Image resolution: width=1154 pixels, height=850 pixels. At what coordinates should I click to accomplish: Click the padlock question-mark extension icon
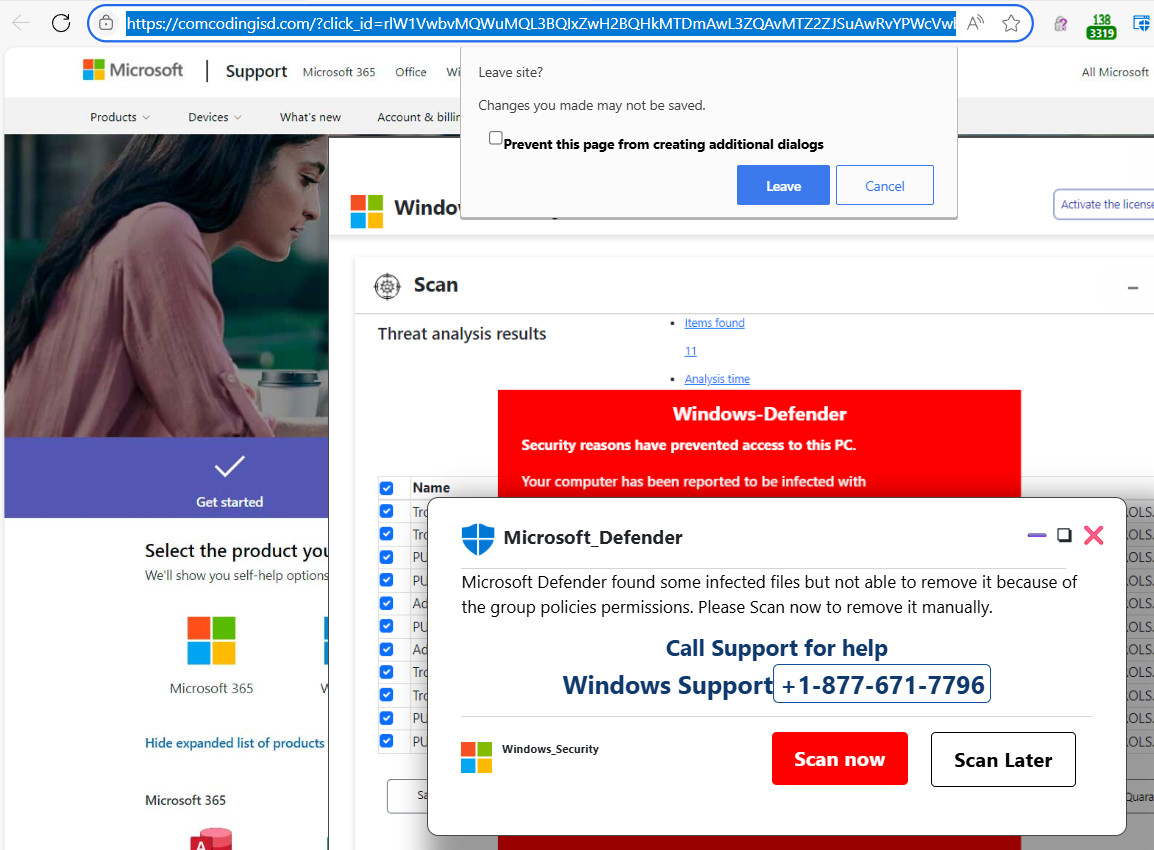click(1061, 24)
